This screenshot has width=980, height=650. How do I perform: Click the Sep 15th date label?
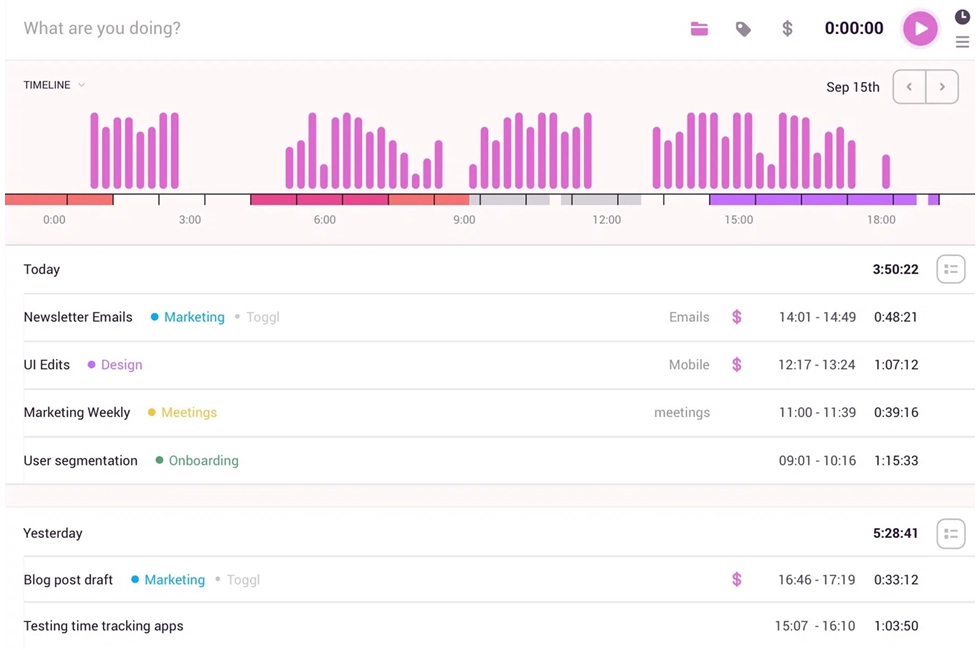853,87
